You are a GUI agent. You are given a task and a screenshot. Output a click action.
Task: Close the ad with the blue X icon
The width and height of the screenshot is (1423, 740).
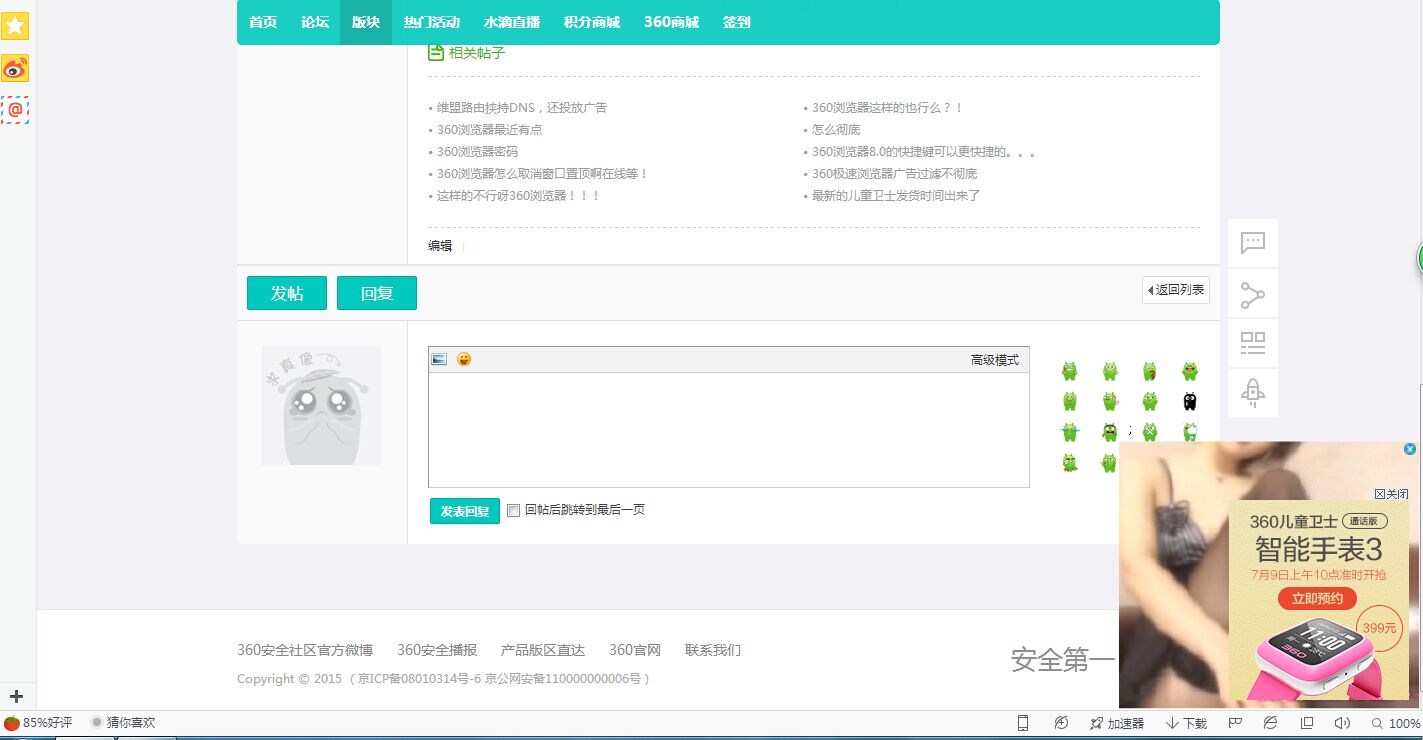click(1410, 449)
